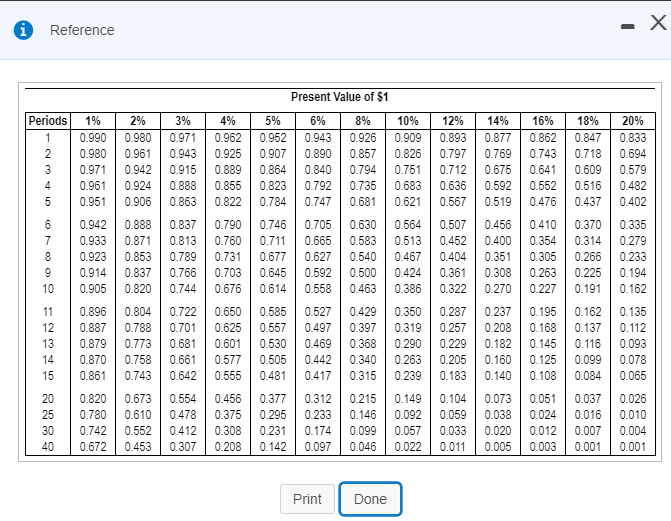This screenshot has height=521, width=671.
Task: Close the Reference dialog with the X
Action: (658, 22)
